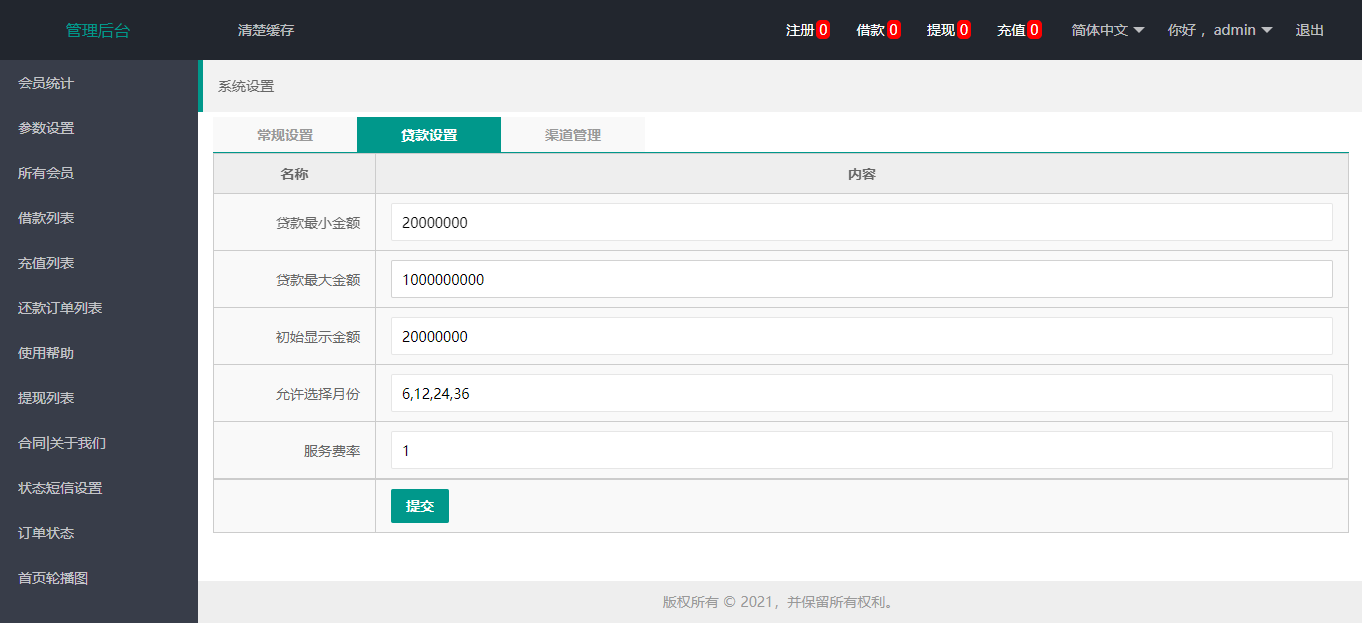Switch to the 常规设置 tab

(285, 135)
